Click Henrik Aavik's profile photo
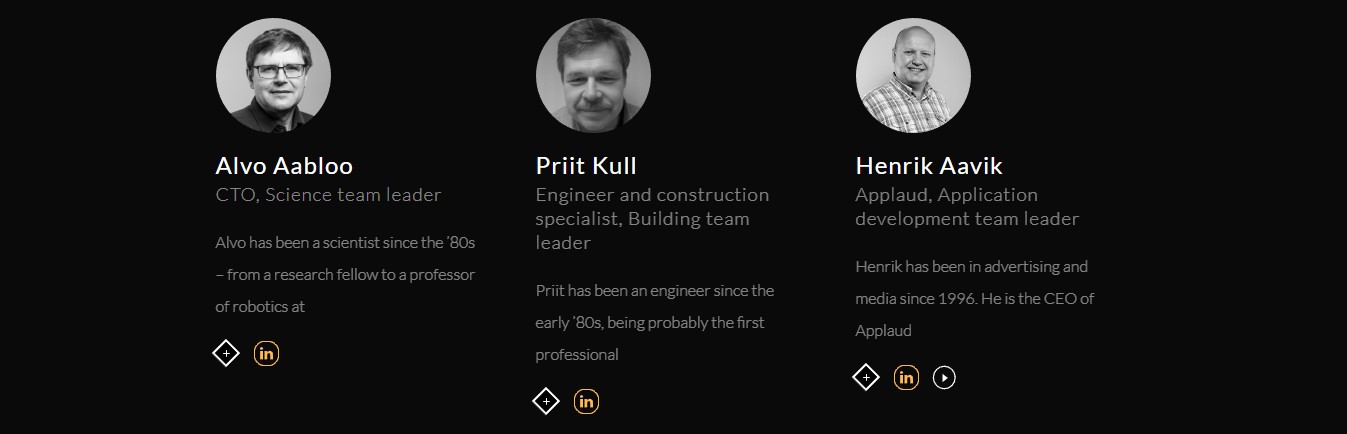Viewport: 1347px width, 434px height. (913, 76)
